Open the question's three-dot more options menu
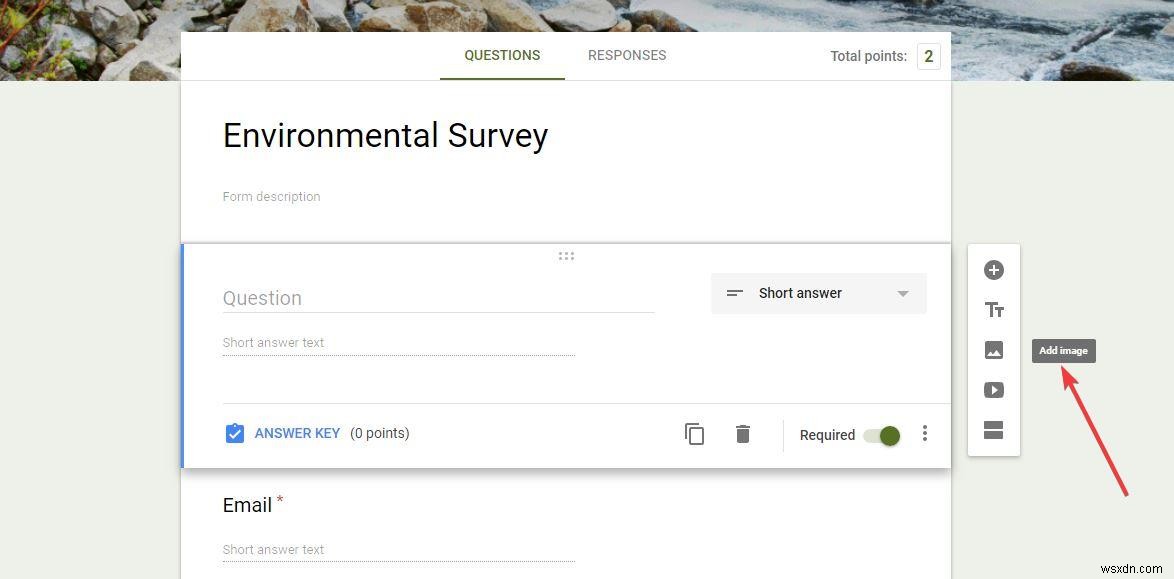The height and width of the screenshot is (579, 1174). coord(925,434)
